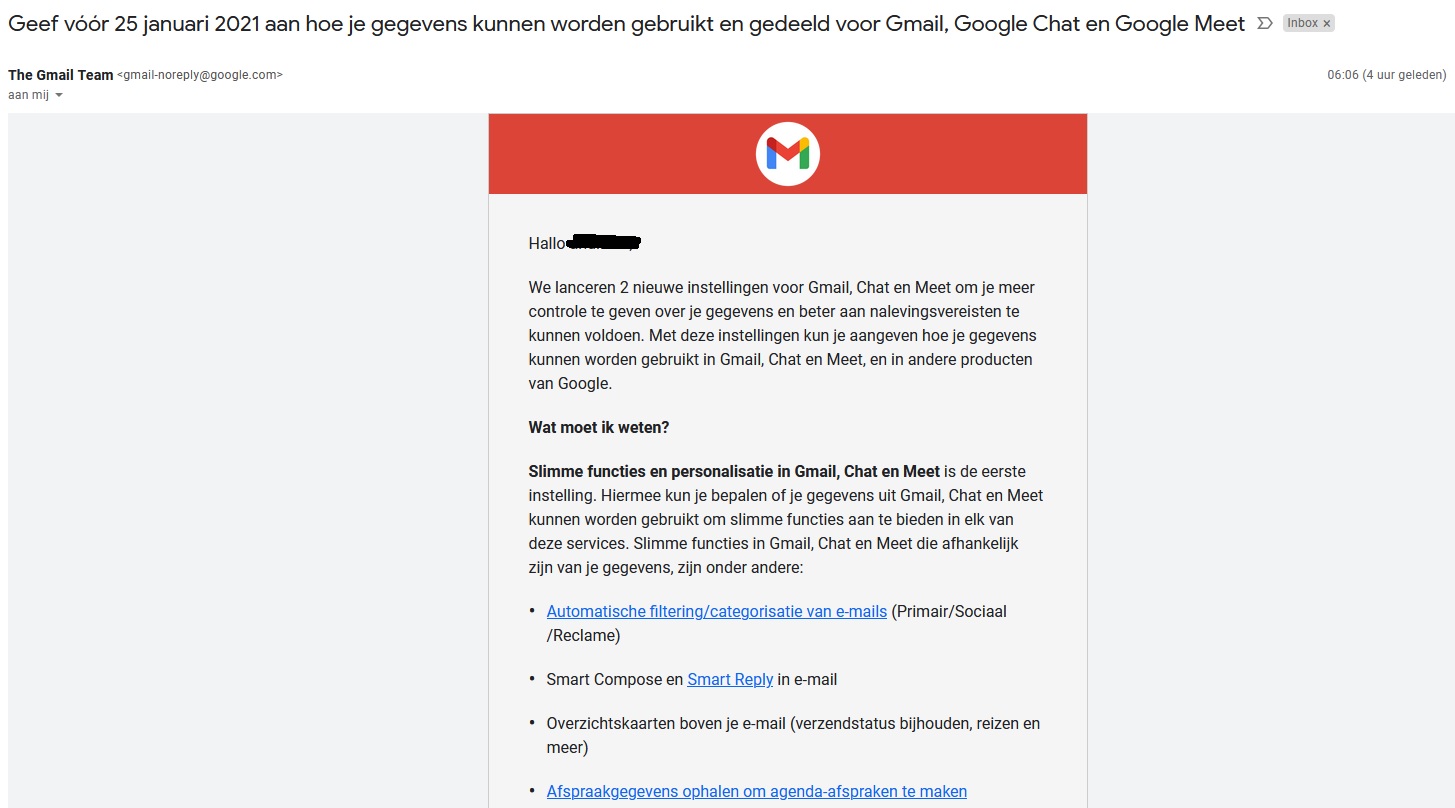This screenshot has width=1455, height=808.
Task: Expand the 'aan mij' recipient details arrow
Action: click(x=59, y=95)
